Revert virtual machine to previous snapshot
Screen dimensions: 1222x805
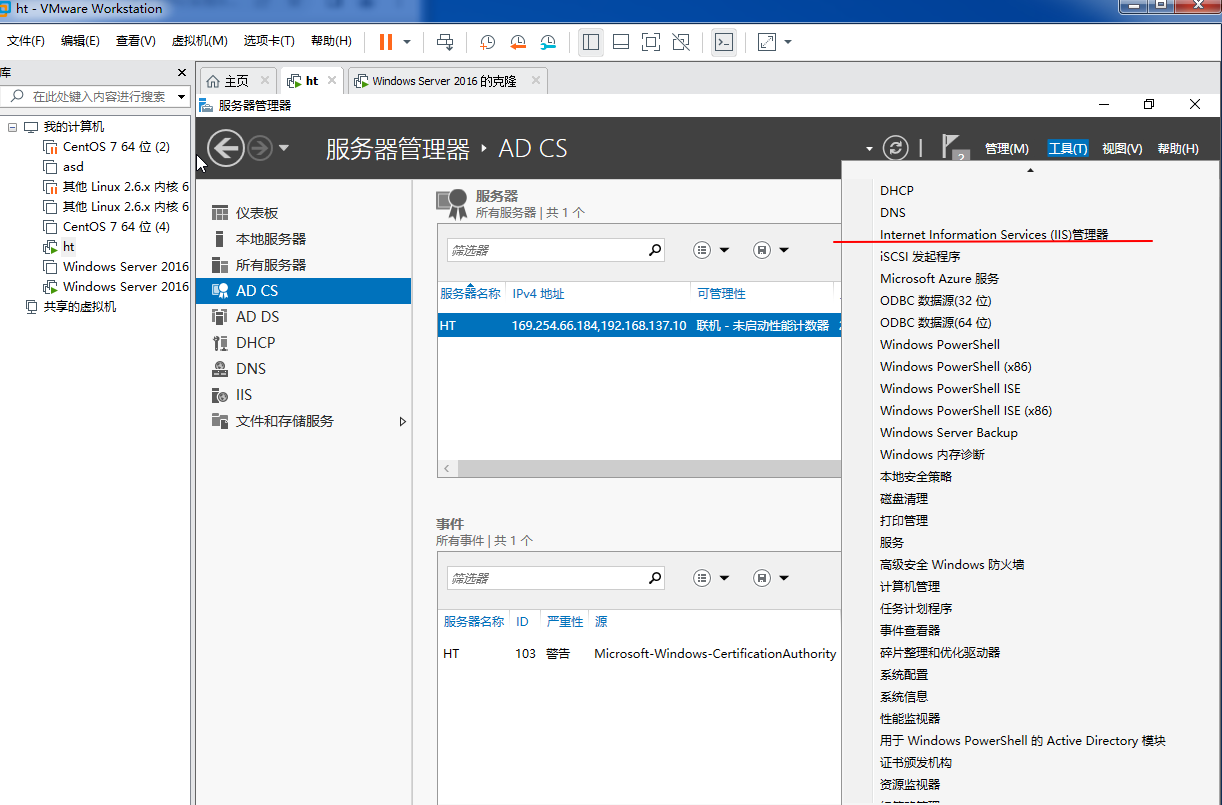point(518,42)
